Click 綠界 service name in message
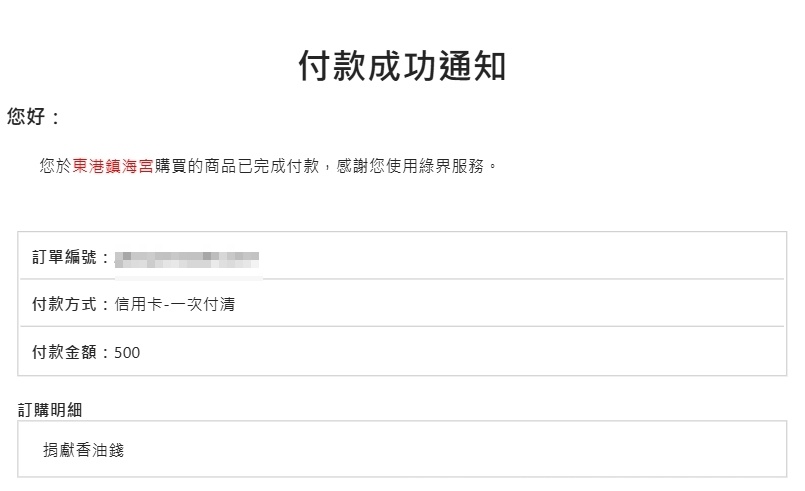 click(434, 166)
